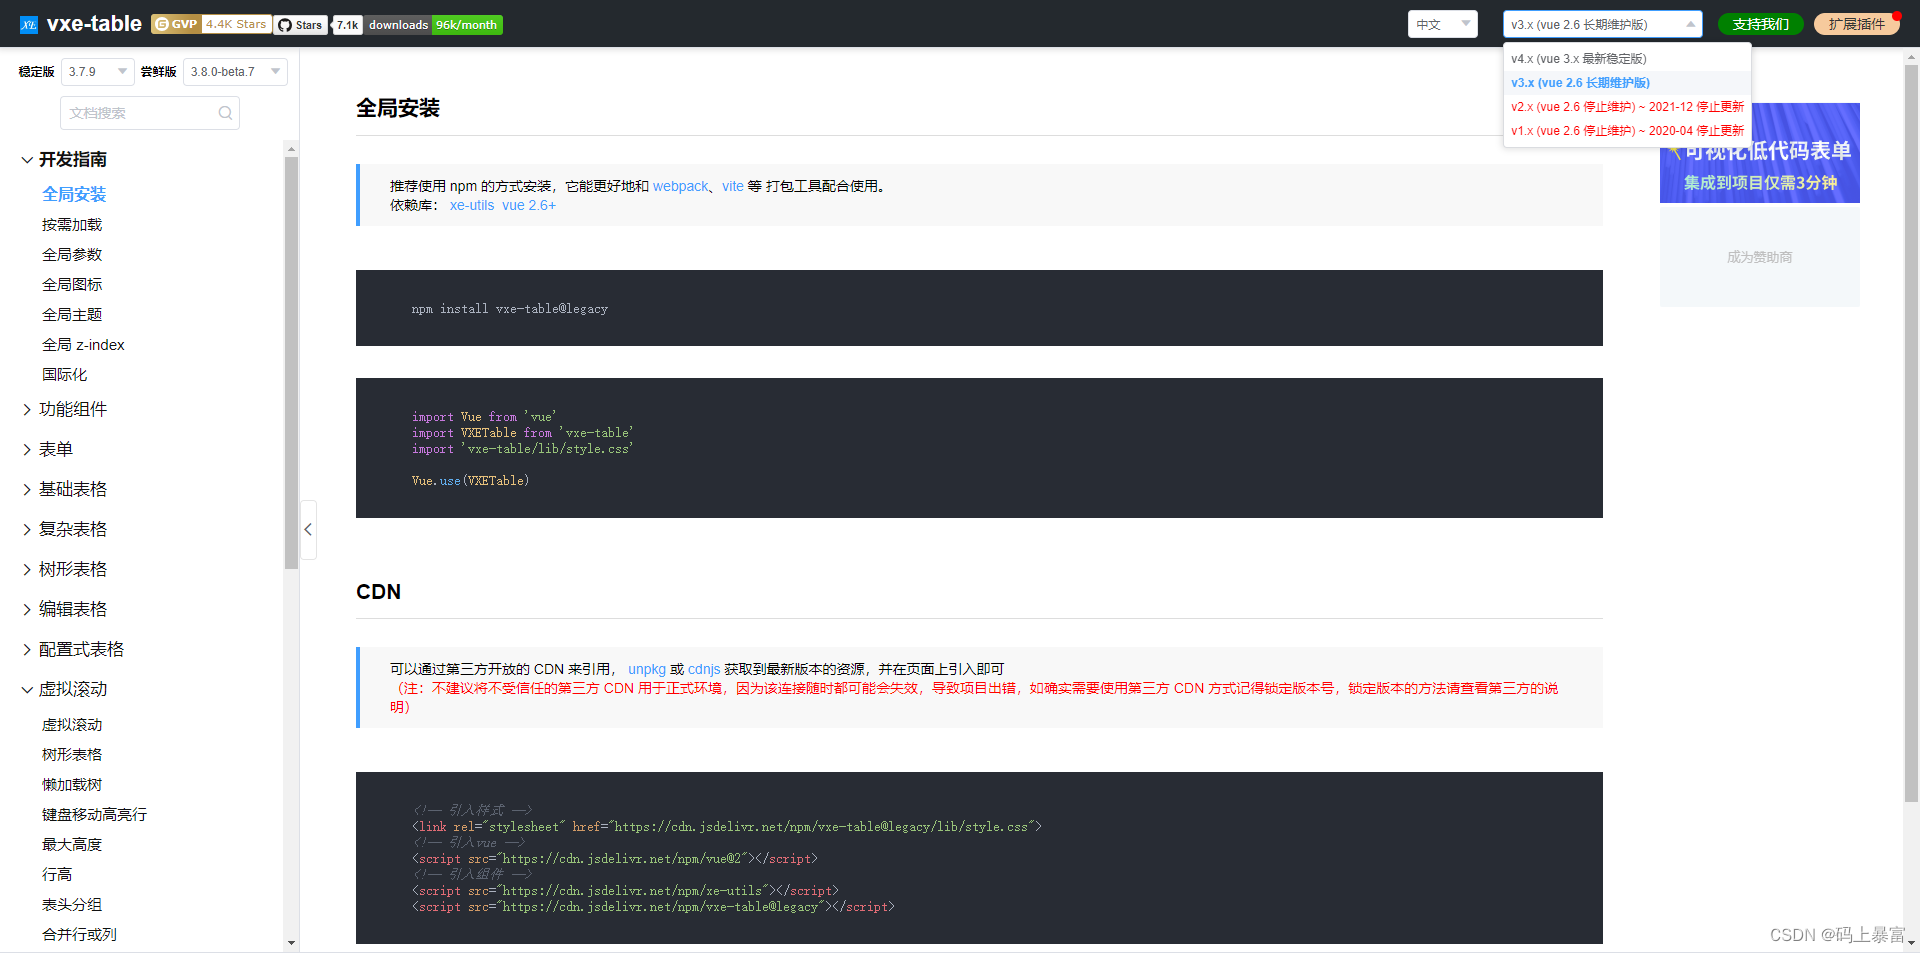1920x953 pixels.
Task: Click the 支持我们 button
Action: pyautogui.click(x=1760, y=24)
